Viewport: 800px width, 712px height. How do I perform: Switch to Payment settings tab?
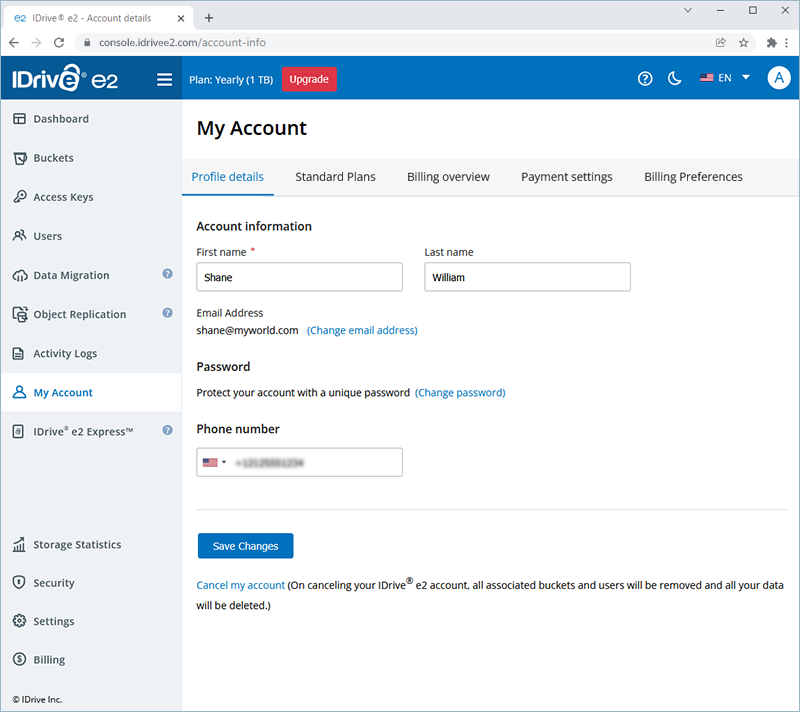[x=566, y=176]
